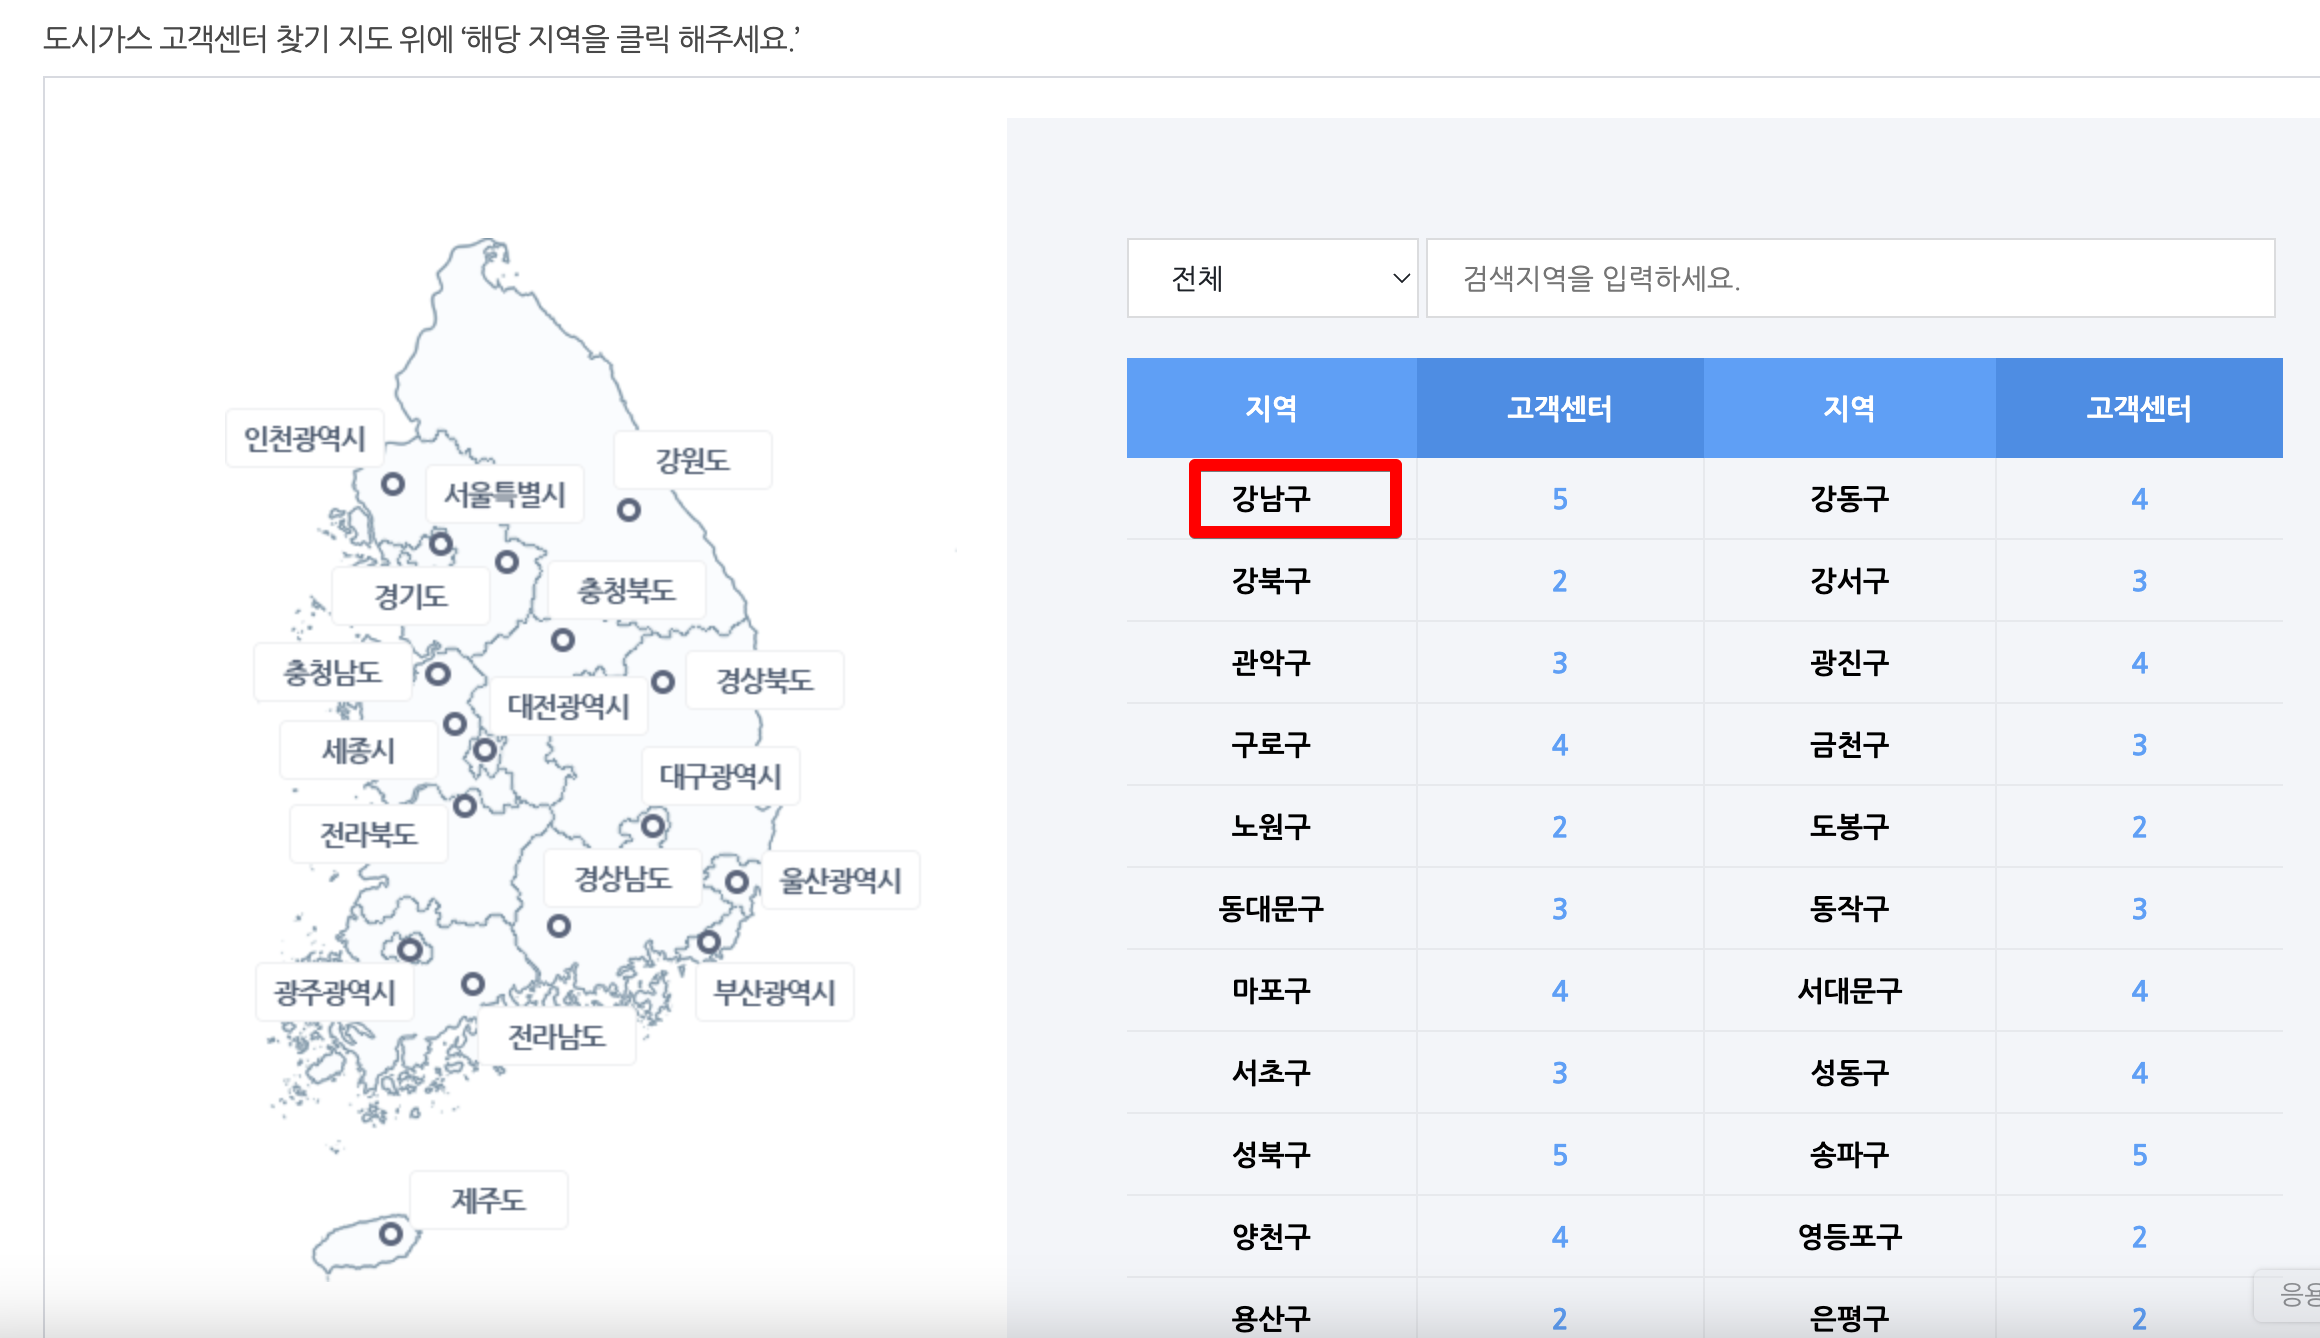2320x1338 pixels.
Task: Click the map marker left of 울산광역시 label
Action: coord(737,882)
